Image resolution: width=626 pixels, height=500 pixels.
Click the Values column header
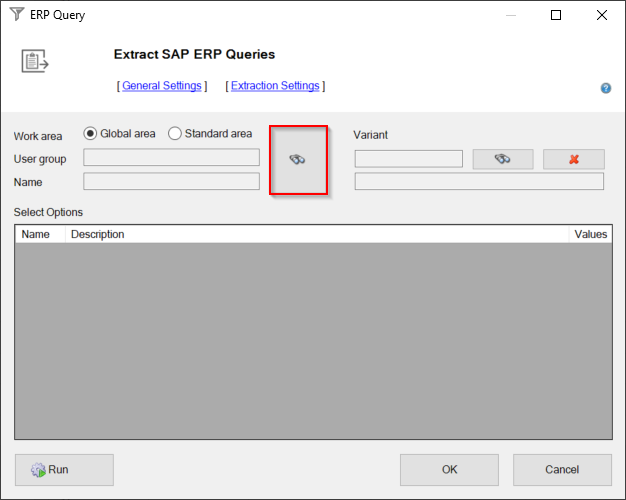[x=590, y=234]
